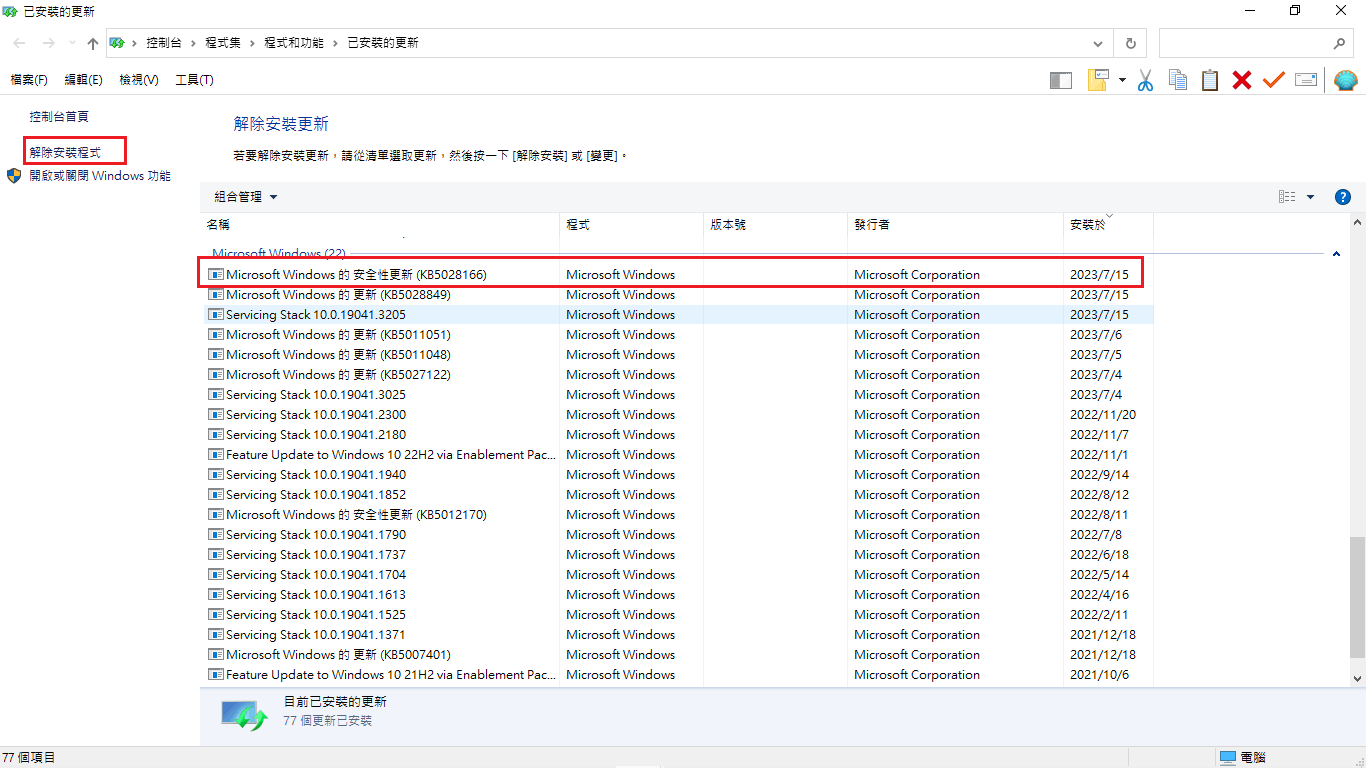Image resolution: width=1366 pixels, height=768 pixels.
Task: Open the 編輯(E) menu
Action: [83, 80]
